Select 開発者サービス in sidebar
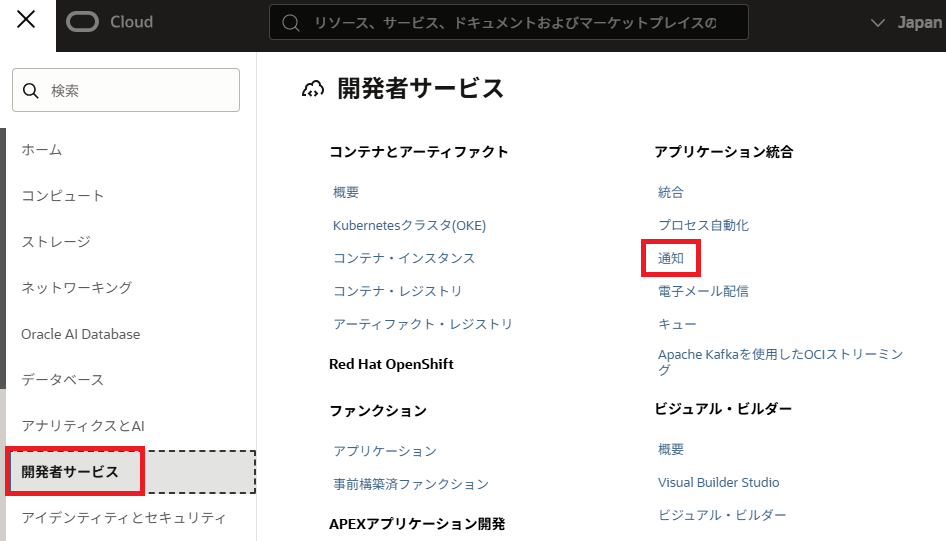This screenshot has width=946, height=541. point(70,472)
